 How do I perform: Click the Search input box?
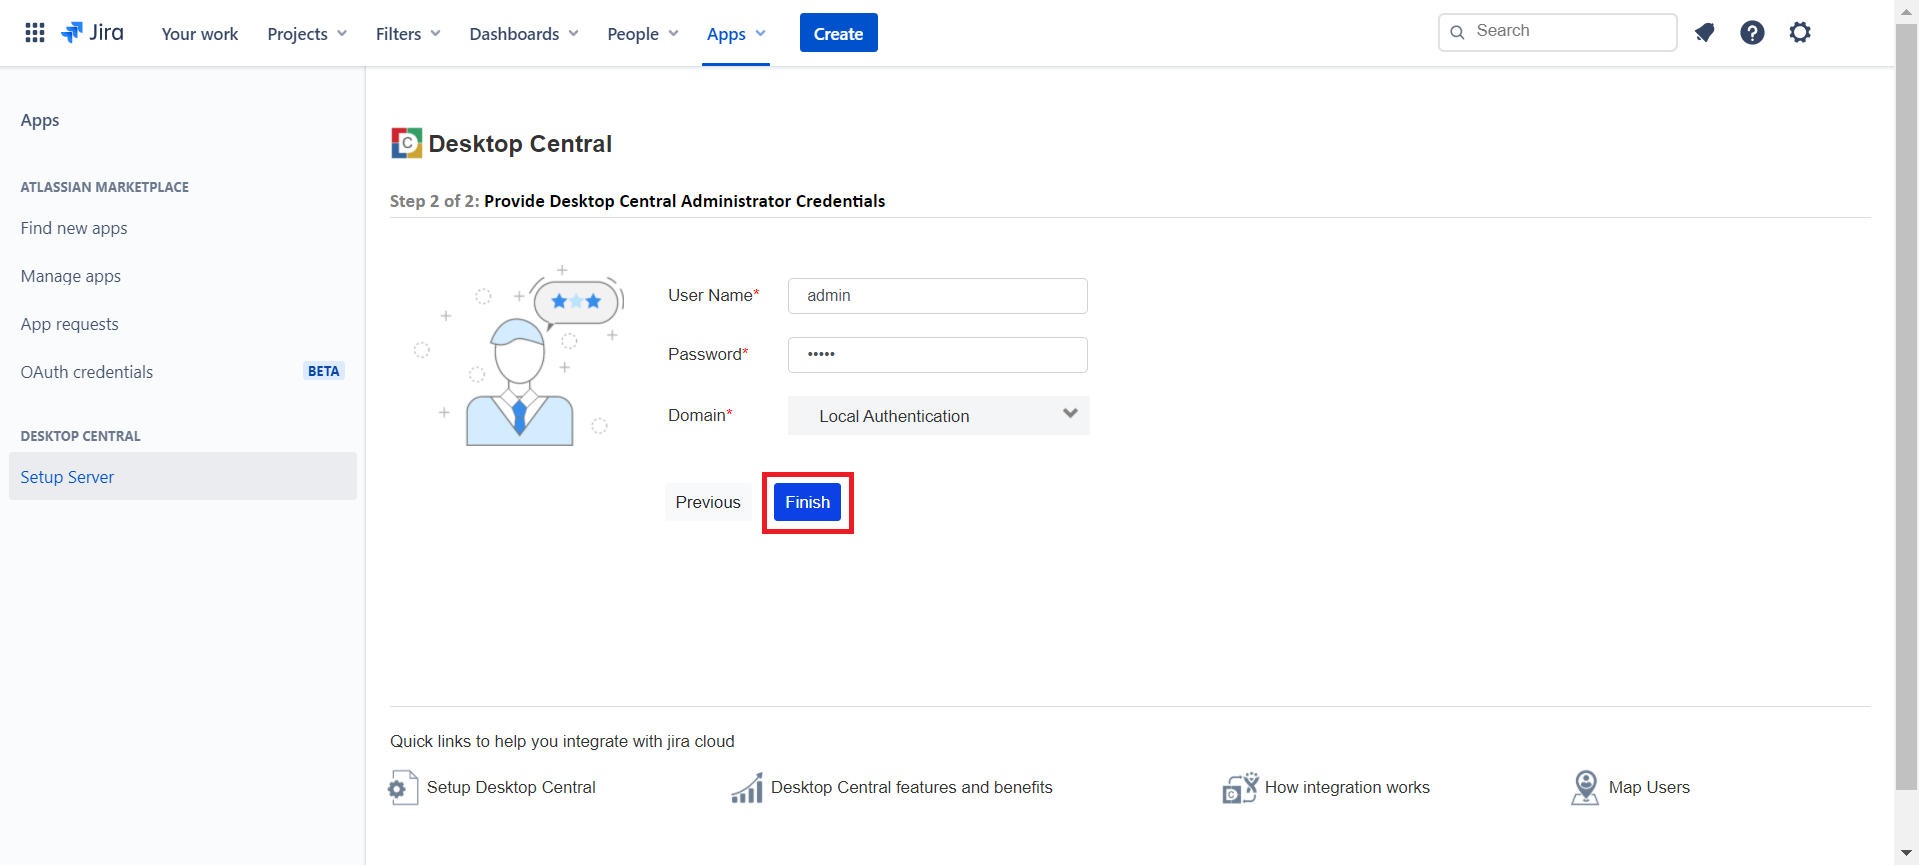pos(1558,32)
